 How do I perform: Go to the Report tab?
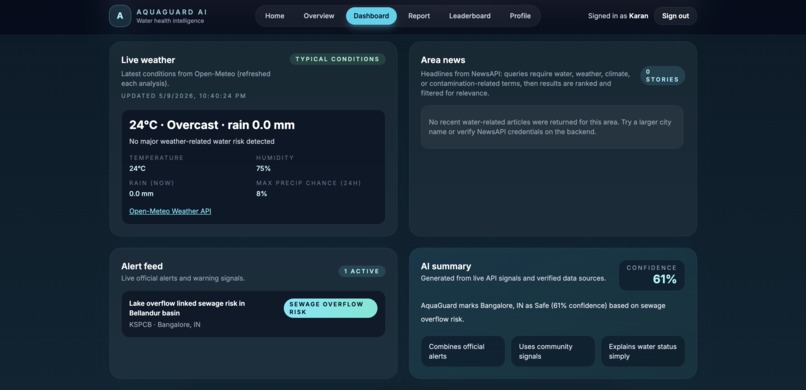click(x=419, y=16)
